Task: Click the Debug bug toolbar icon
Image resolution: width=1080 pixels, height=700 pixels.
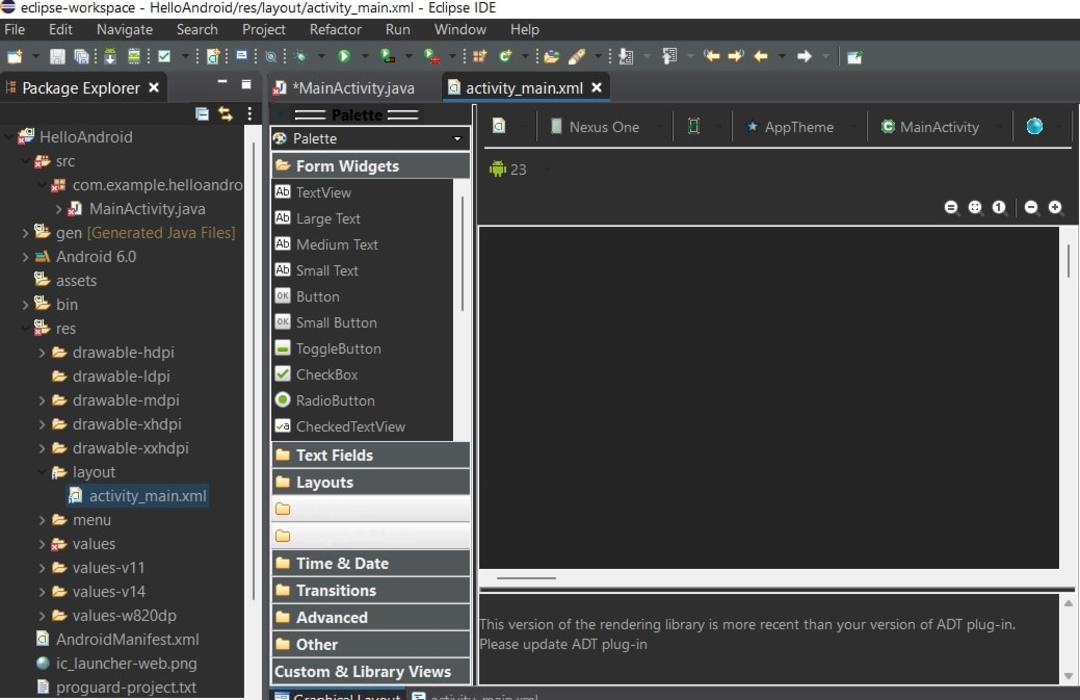Action: coord(299,56)
